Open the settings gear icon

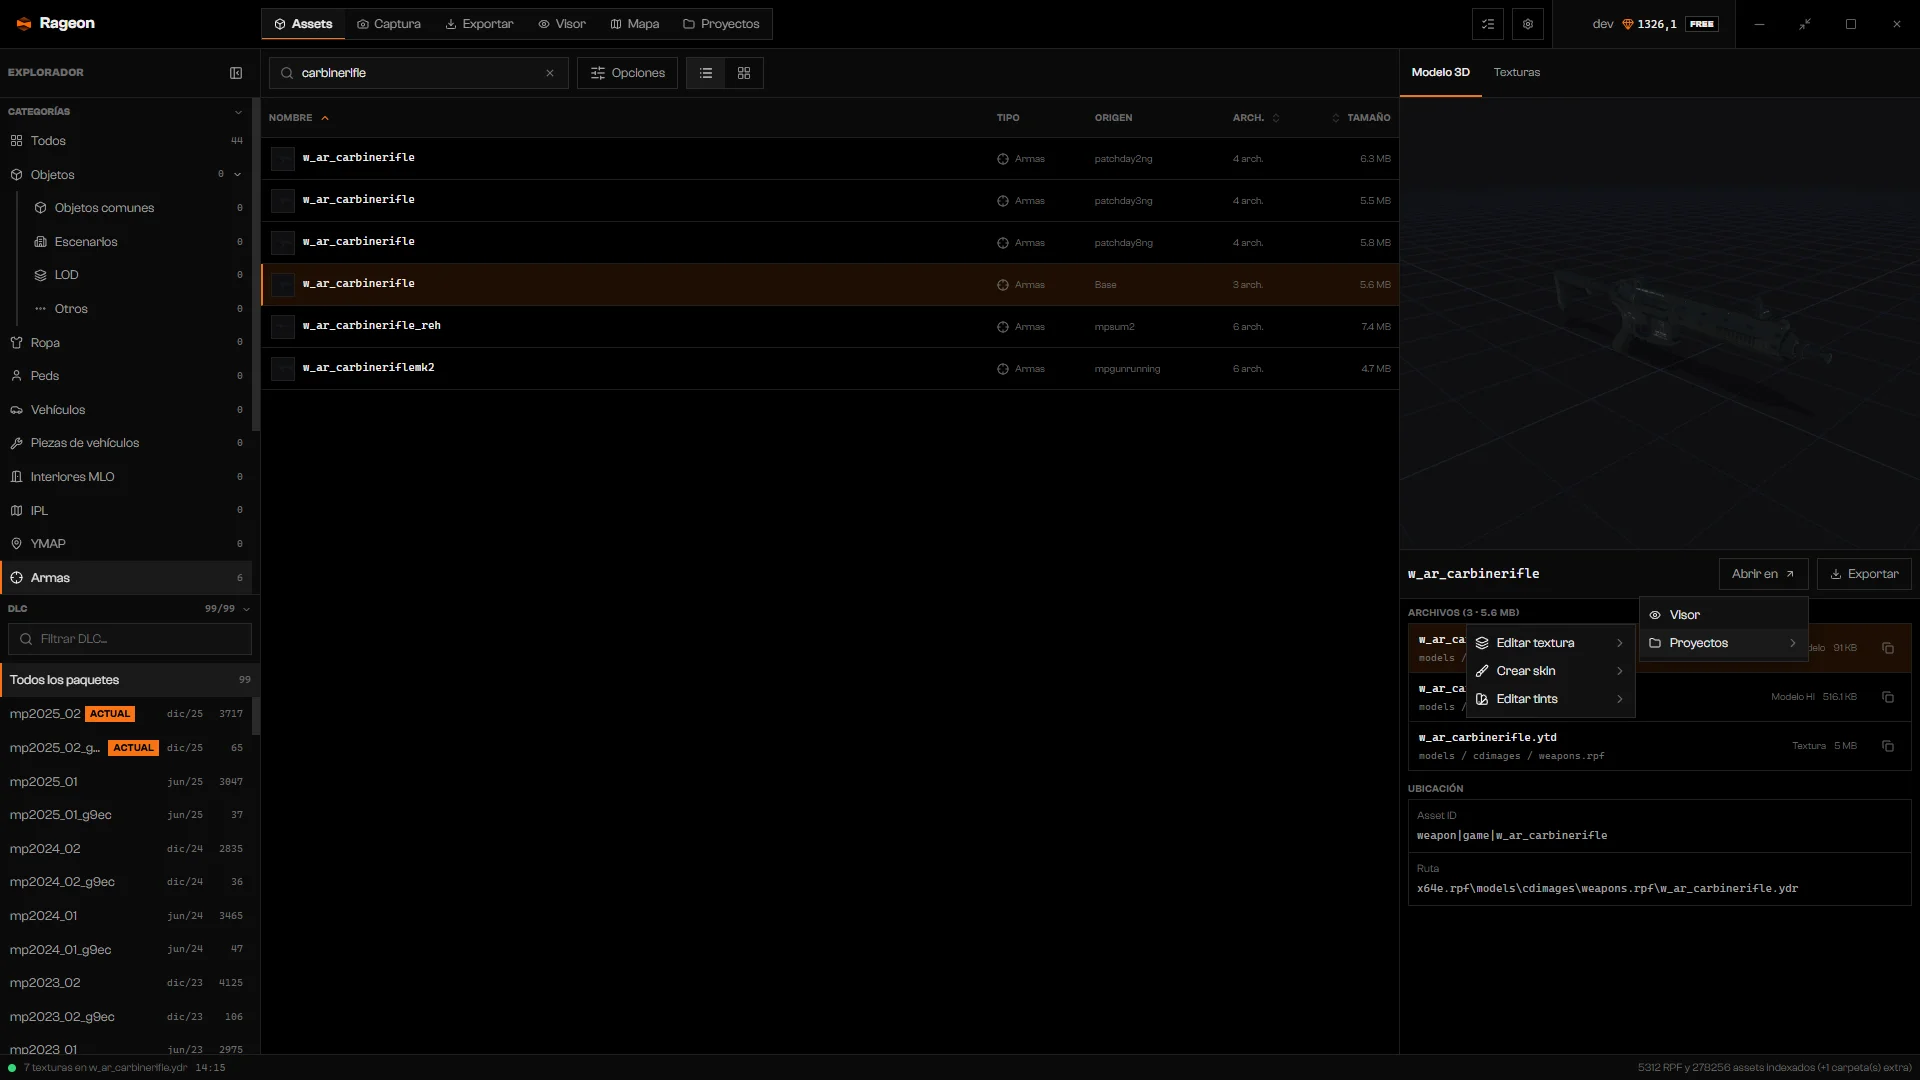click(1528, 24)
